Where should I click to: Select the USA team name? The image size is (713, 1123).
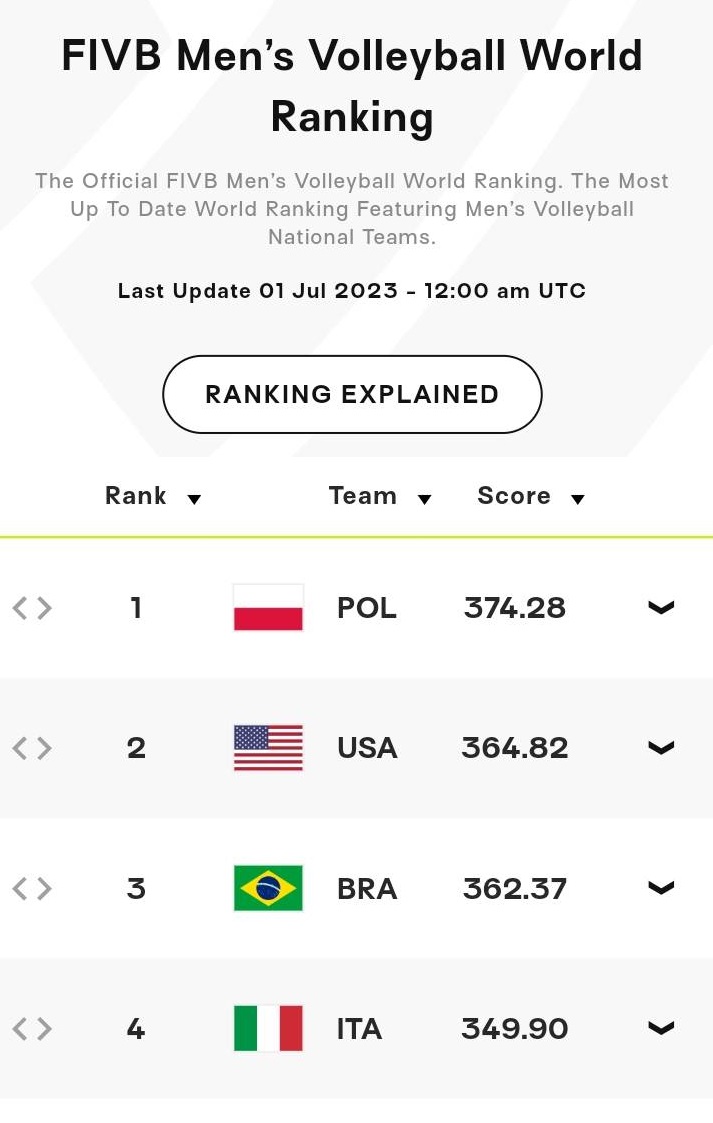click(367, 748)
